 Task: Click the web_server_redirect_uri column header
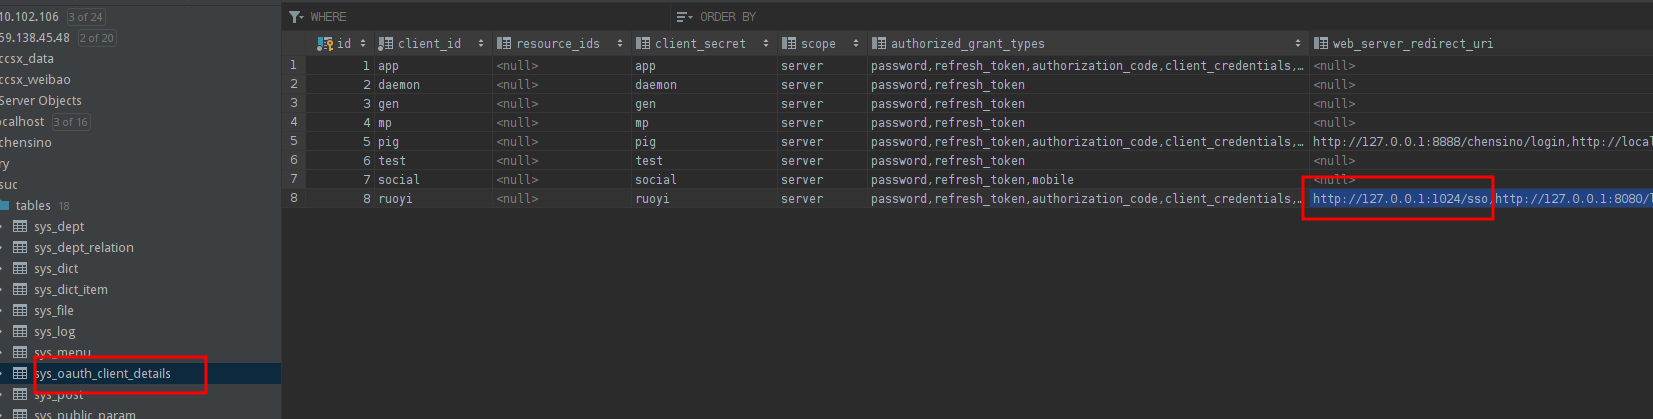click(x=1412, y=44)
